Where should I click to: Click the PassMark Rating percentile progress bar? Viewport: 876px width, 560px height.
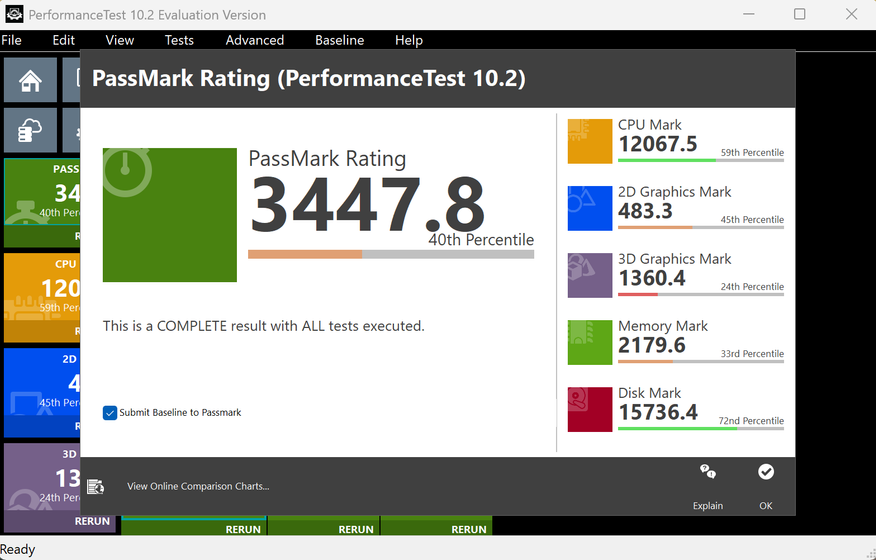pyautogui.click(x=391, y=254)
